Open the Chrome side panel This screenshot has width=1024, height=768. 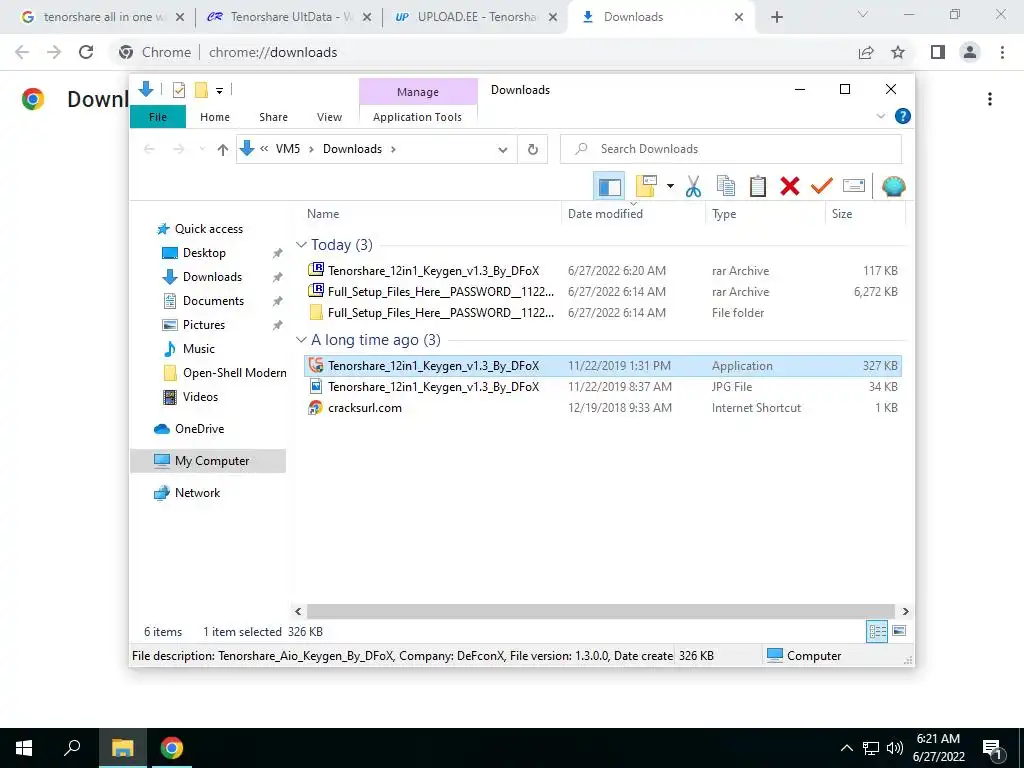[x=938, y=52]
